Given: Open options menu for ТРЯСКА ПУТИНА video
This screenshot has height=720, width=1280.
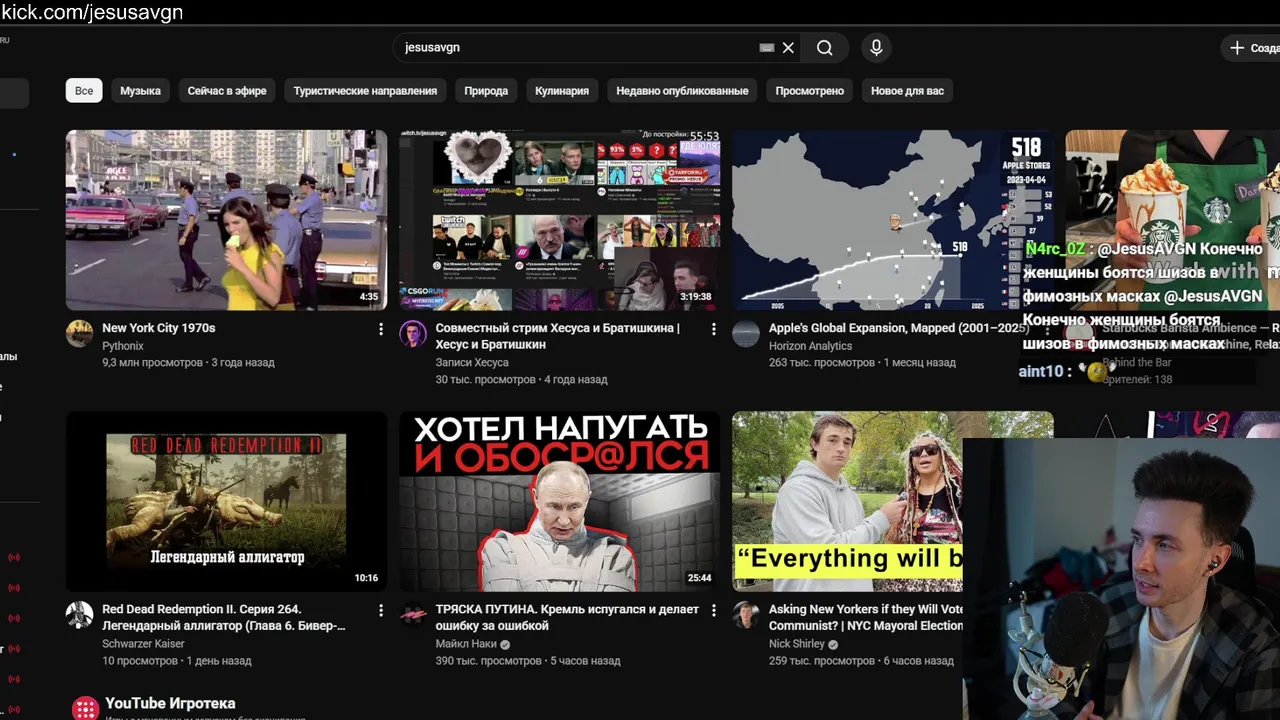Looking at the screenshot, I should 713,610.
